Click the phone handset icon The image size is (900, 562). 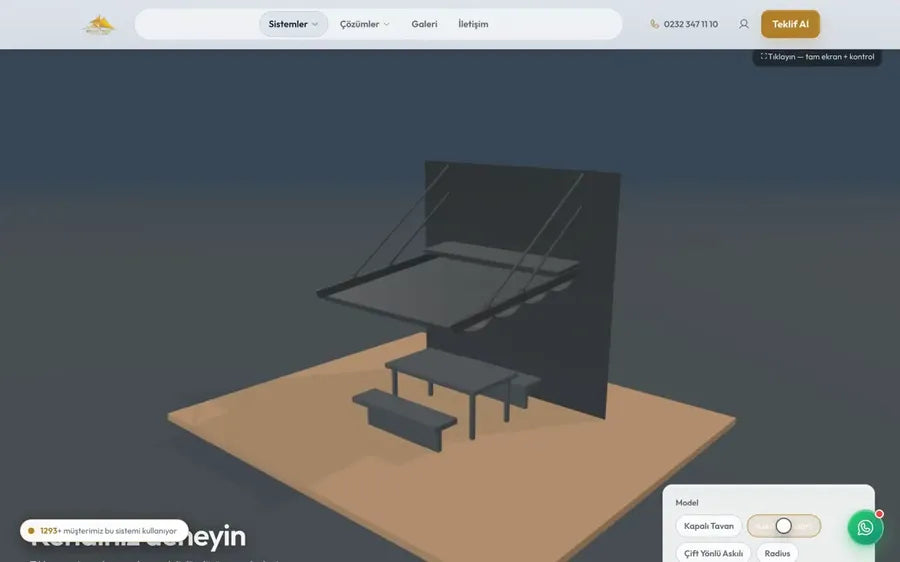click(x=654, y=24)
